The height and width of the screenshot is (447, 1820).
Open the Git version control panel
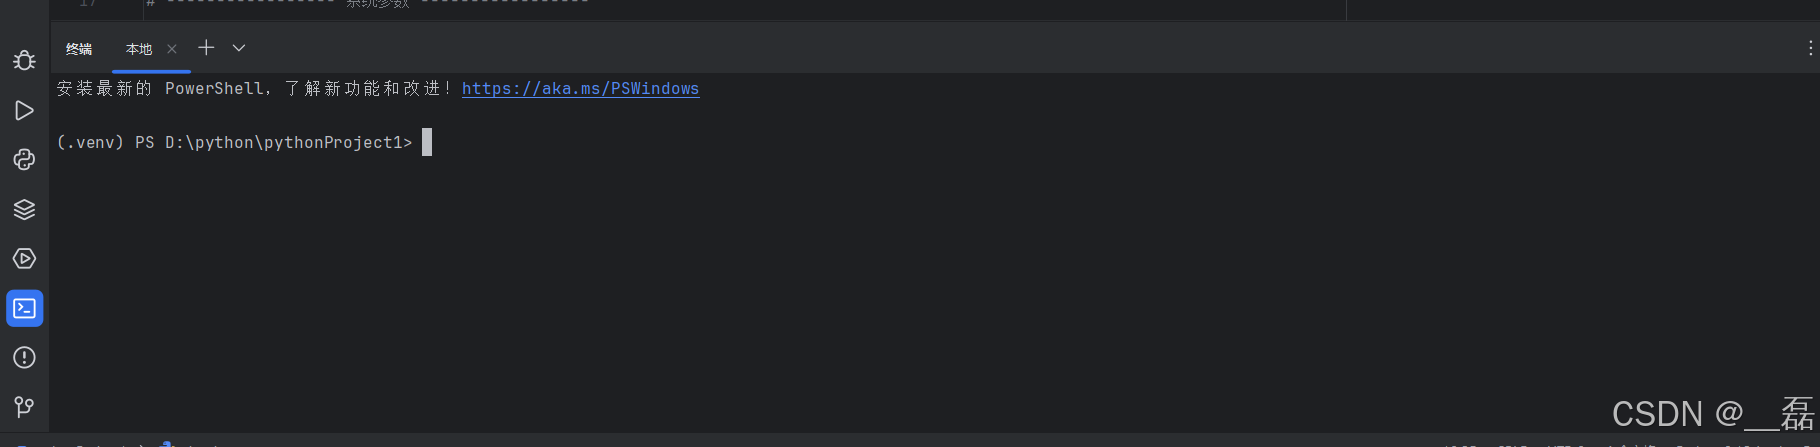(x=24, y=407)
